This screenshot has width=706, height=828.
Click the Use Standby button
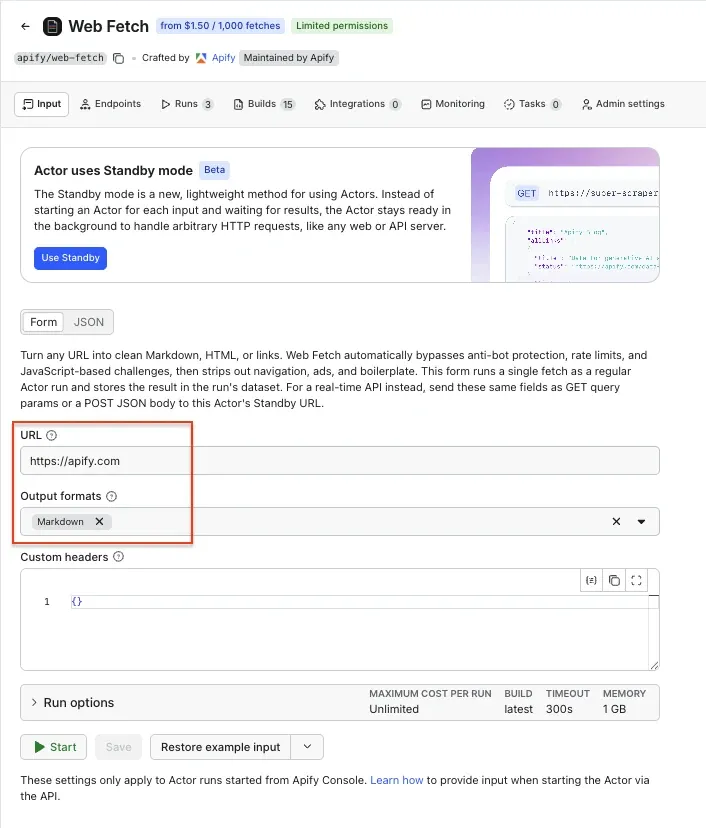[70, 258]
